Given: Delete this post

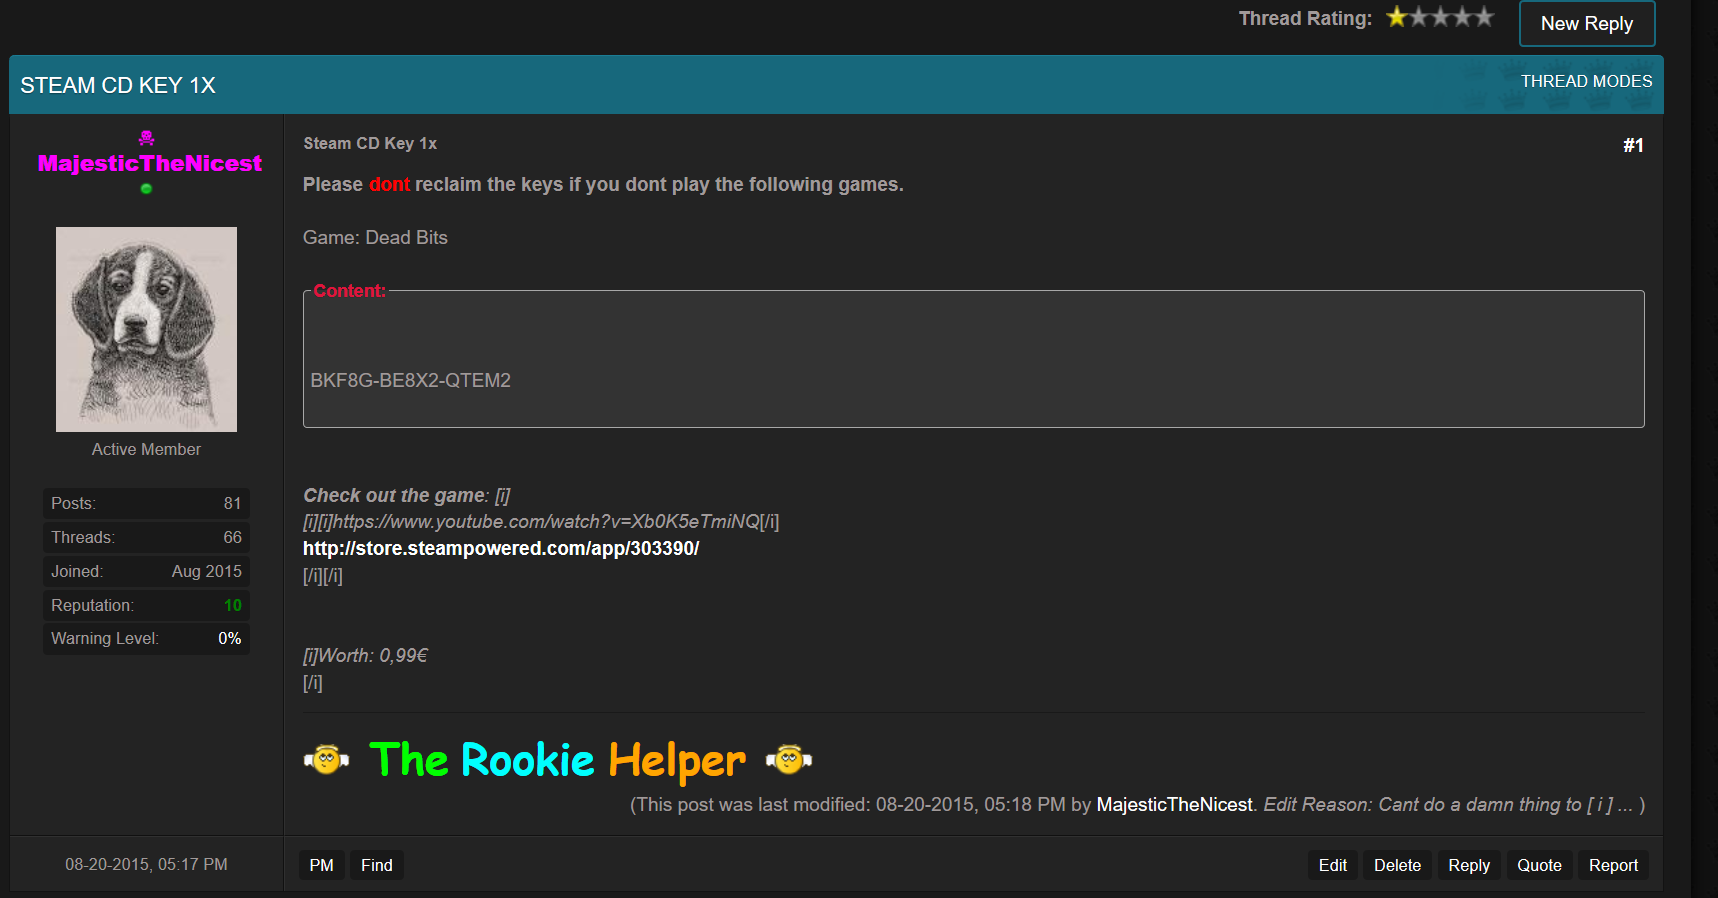Looking at the screenshot, I should coord(1397,865).
